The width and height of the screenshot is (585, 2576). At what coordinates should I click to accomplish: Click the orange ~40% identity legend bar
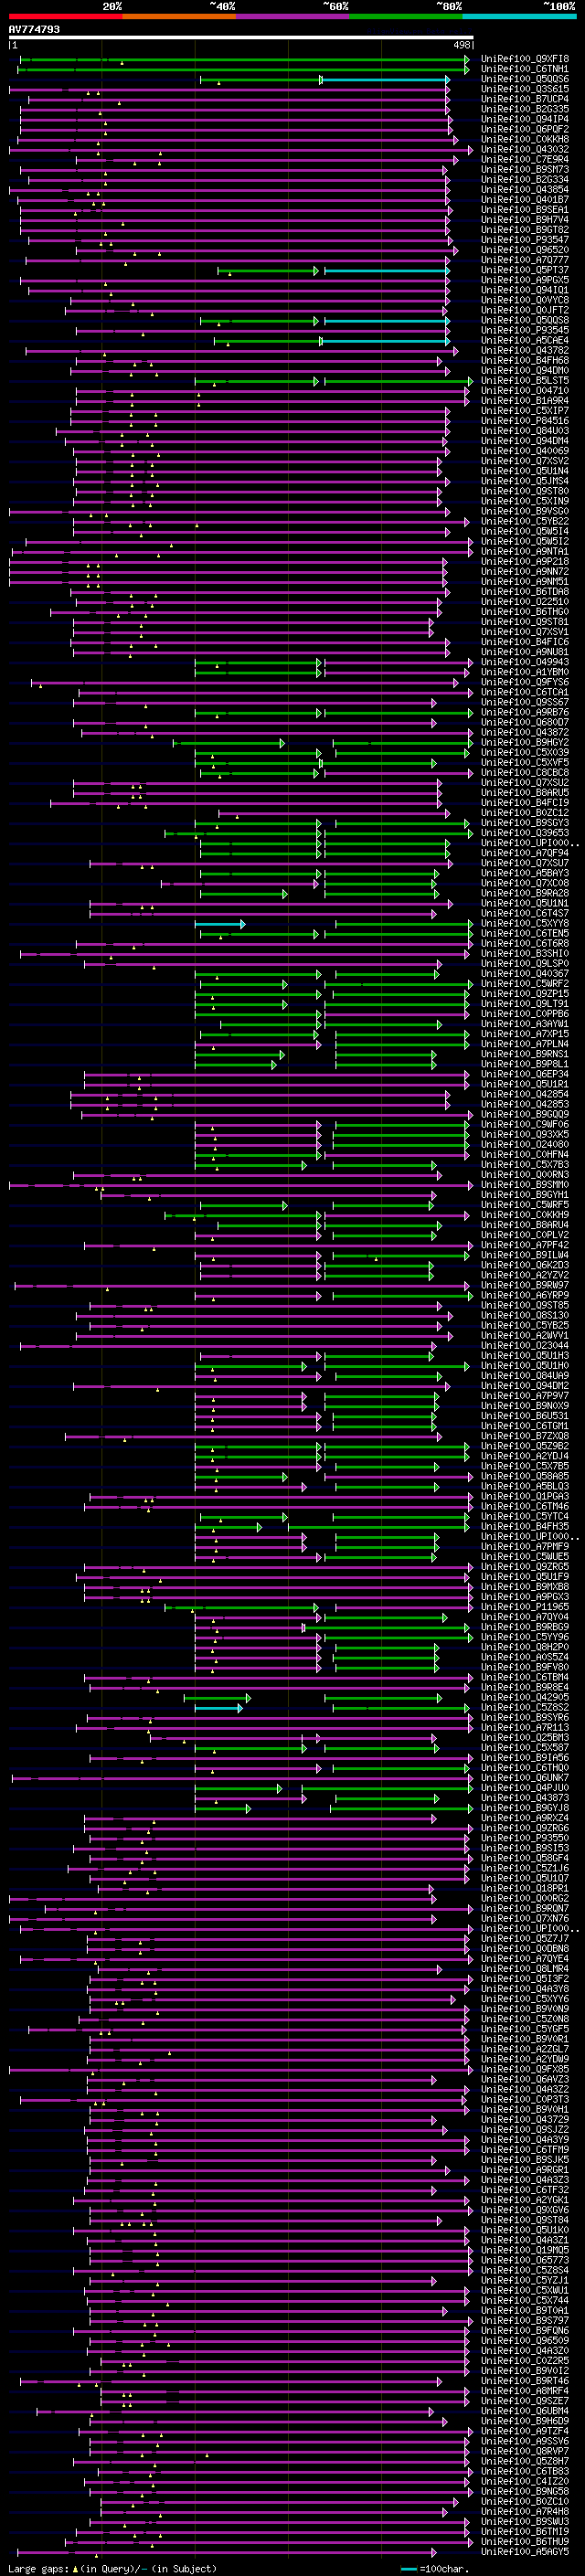pos(179,16)
